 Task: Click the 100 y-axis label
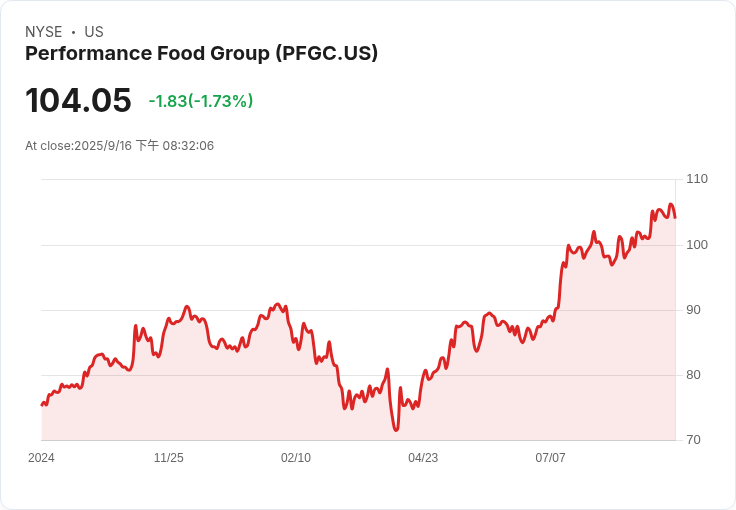click(696, 244)
